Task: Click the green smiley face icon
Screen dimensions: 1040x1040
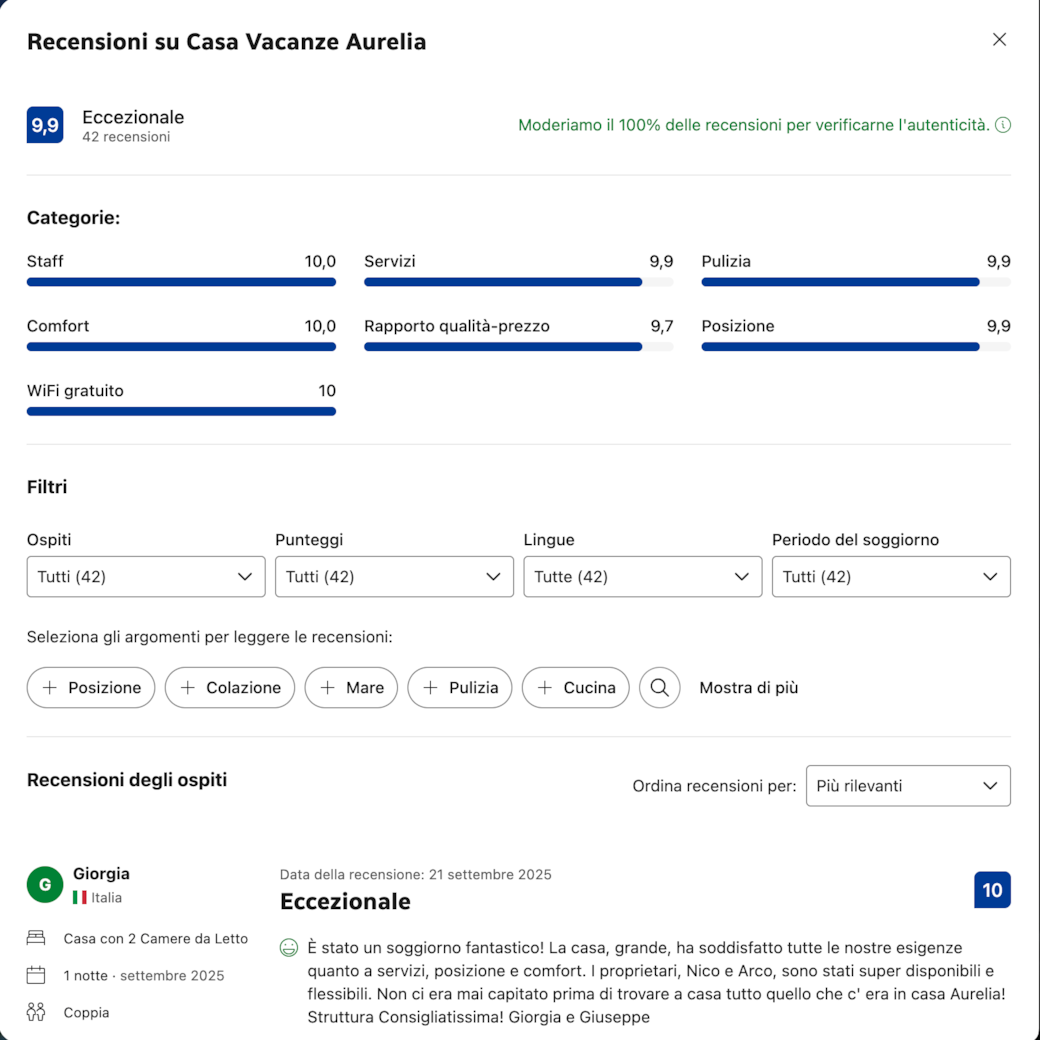Action: tap(289, 948)
